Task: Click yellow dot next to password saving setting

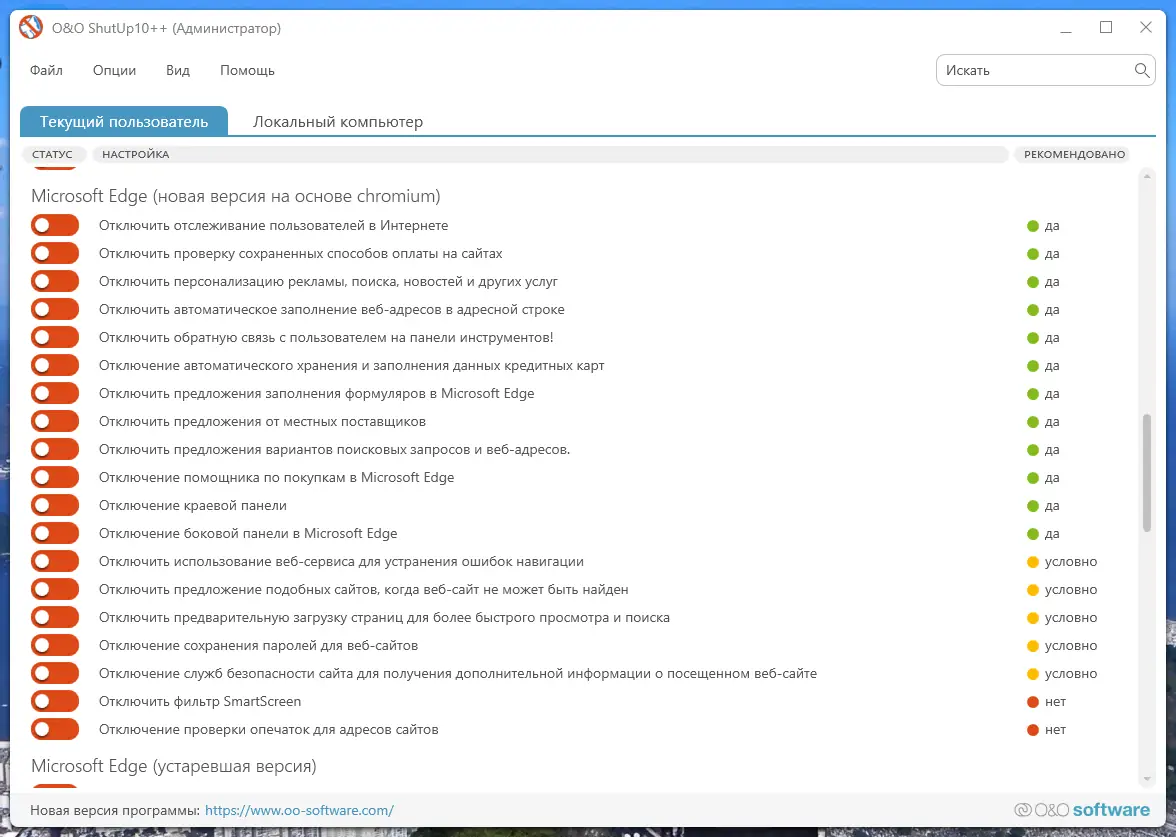Action: (x=1033, y=646)
